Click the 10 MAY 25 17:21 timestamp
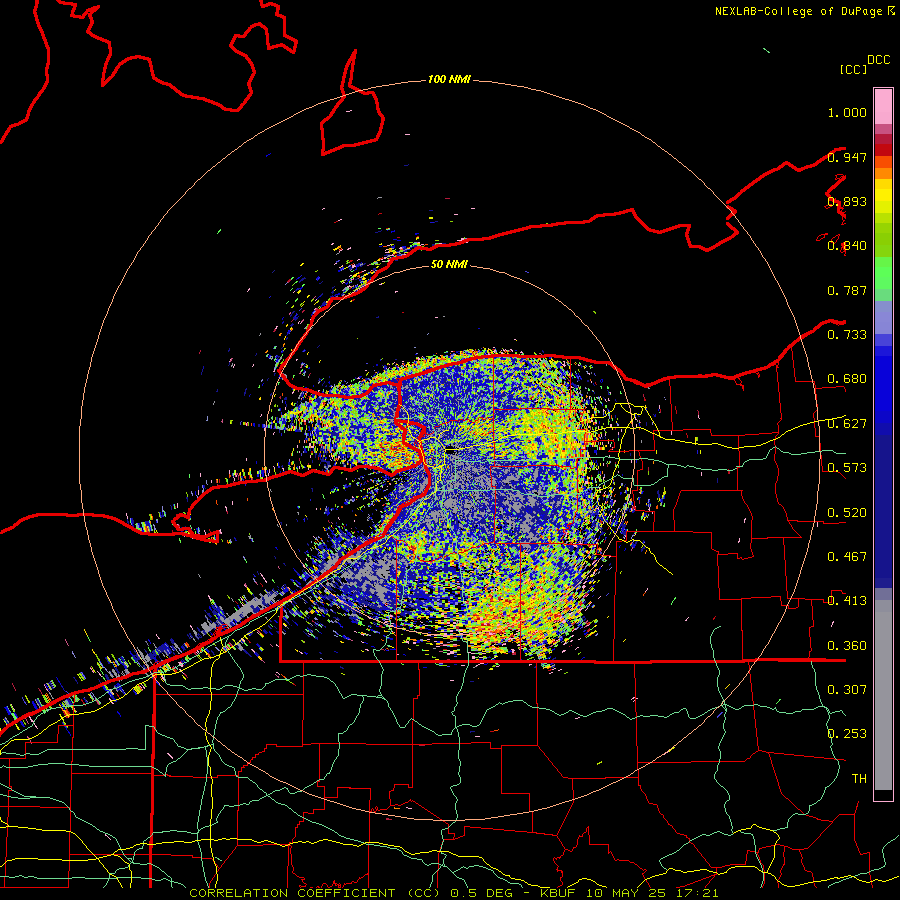This screenshot has height=900, width=900. coord(652,893)
